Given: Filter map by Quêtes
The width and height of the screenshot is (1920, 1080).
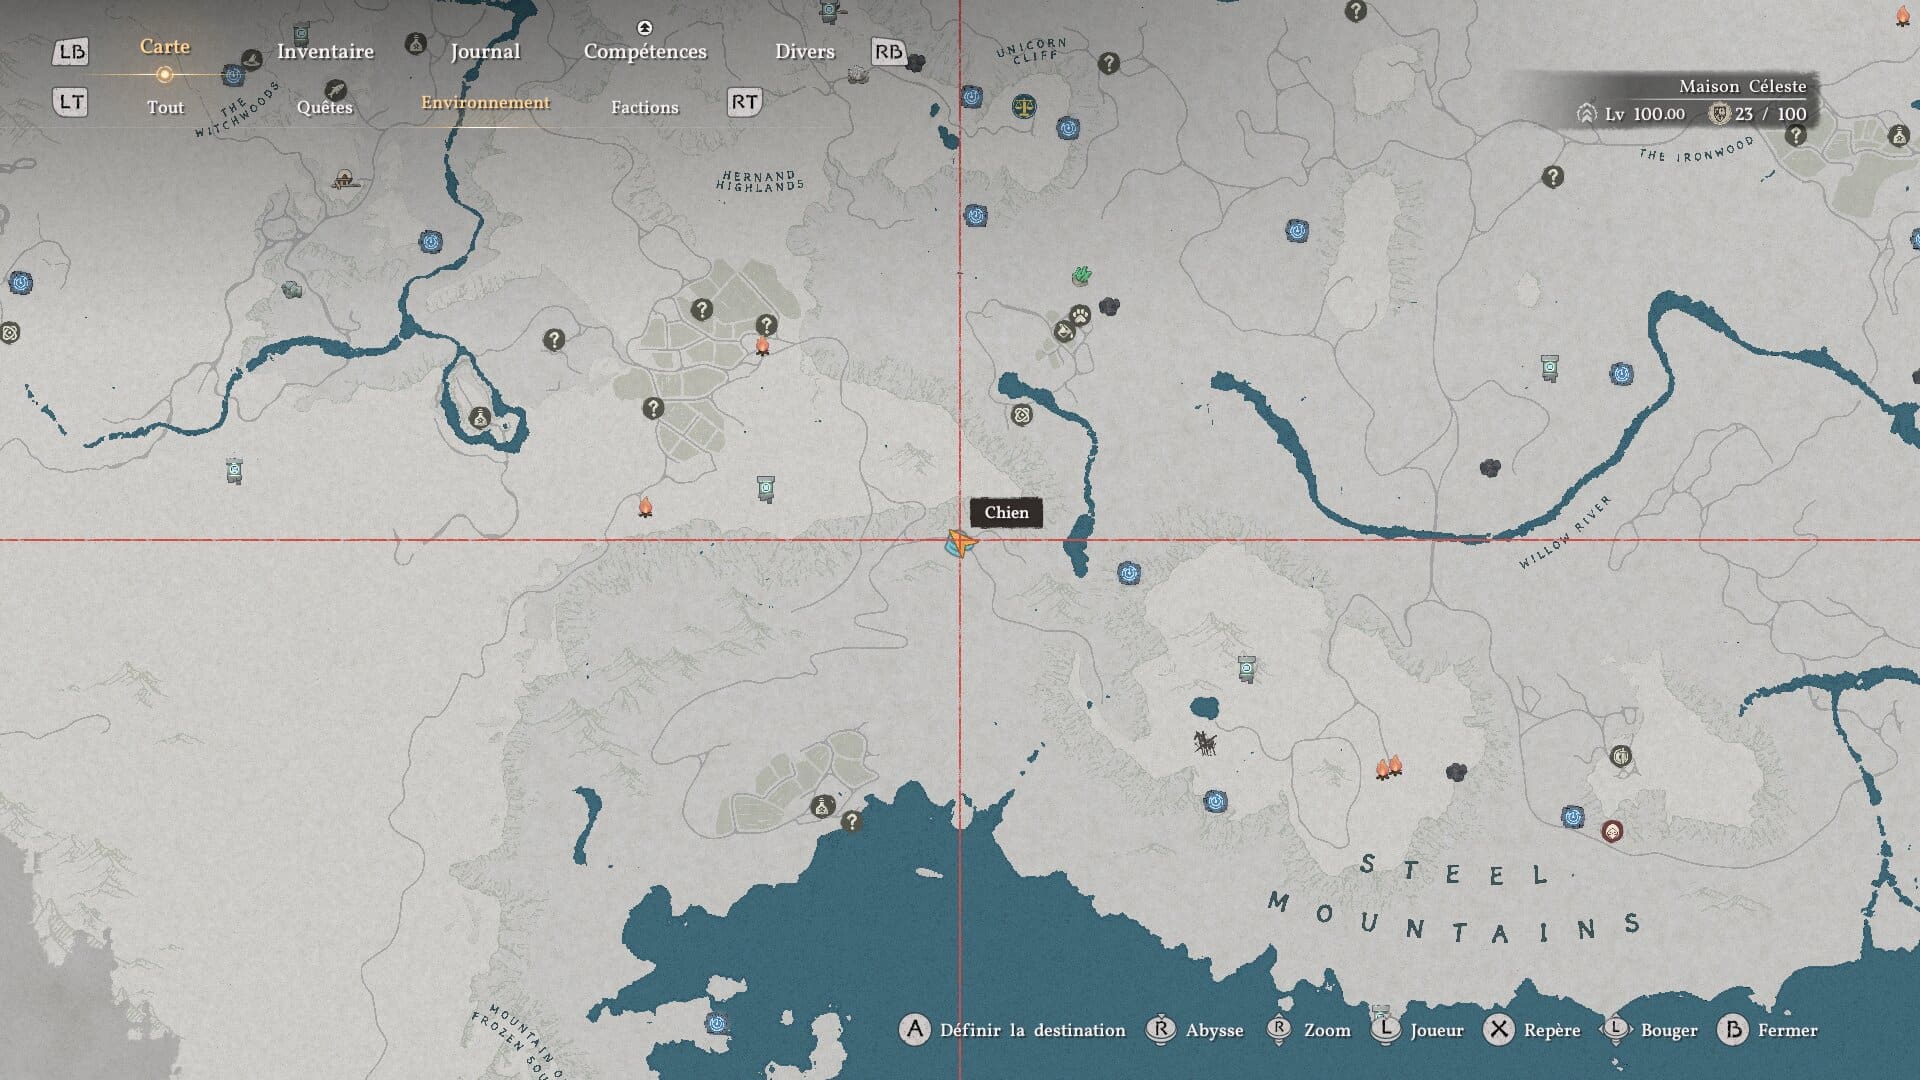Looking at the screenshot, I should [x=324, y=107].
